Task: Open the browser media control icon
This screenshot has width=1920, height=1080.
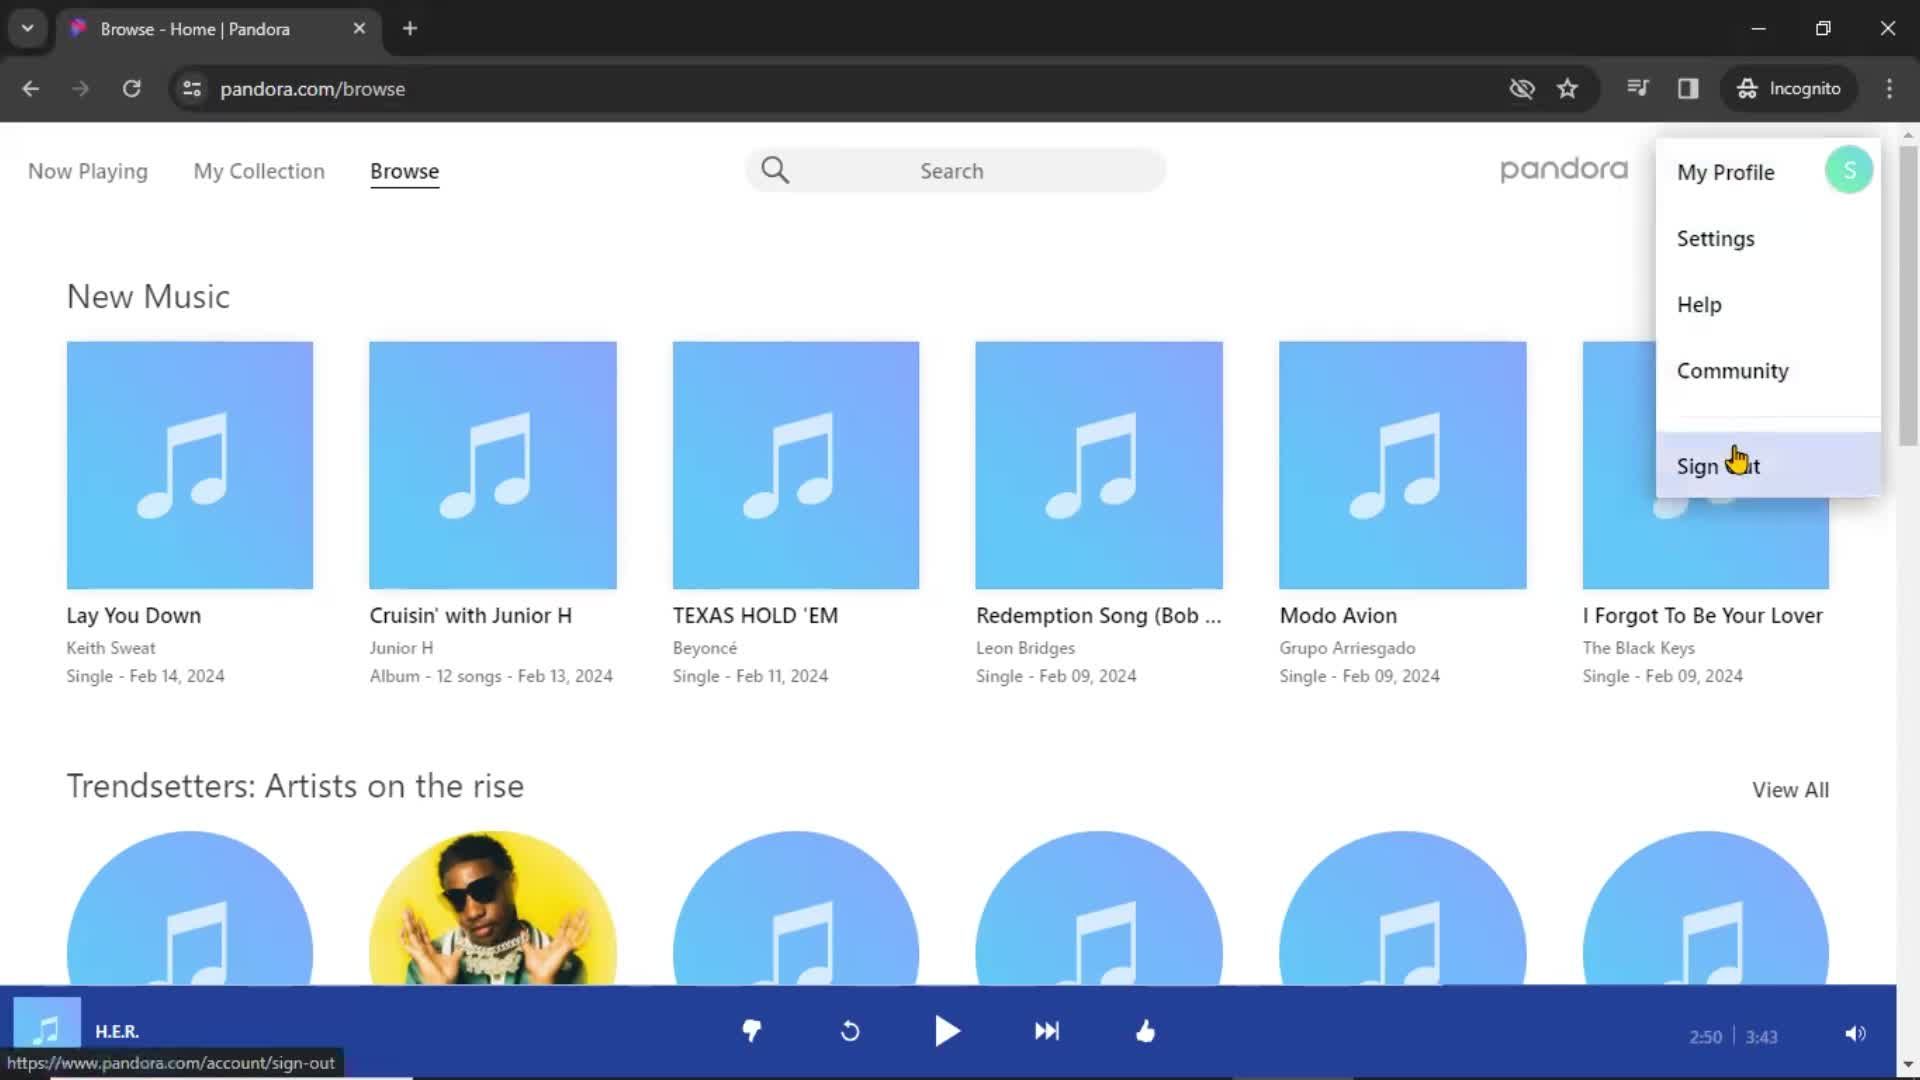Action: pyautogui.click(x=1637, y=88)
